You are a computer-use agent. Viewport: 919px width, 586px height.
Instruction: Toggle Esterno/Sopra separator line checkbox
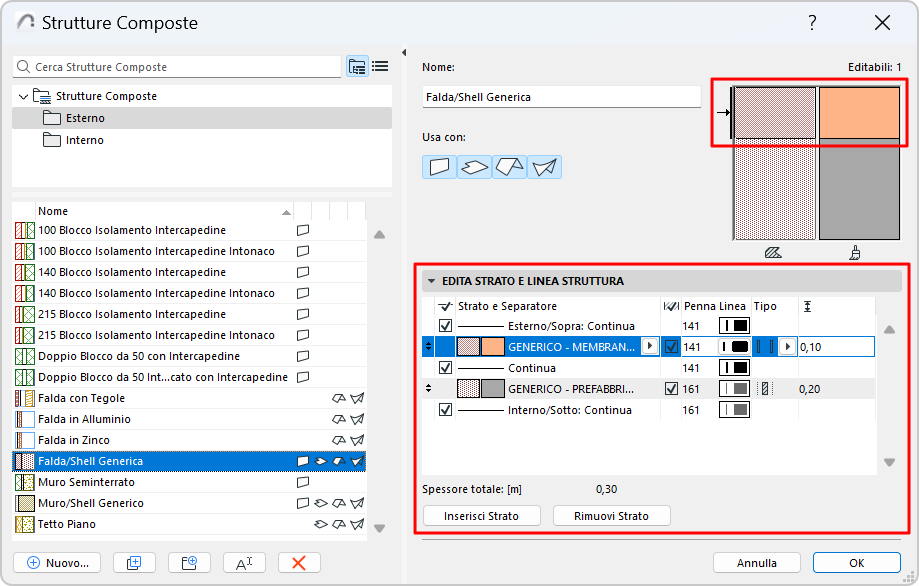tap(445, 326)
